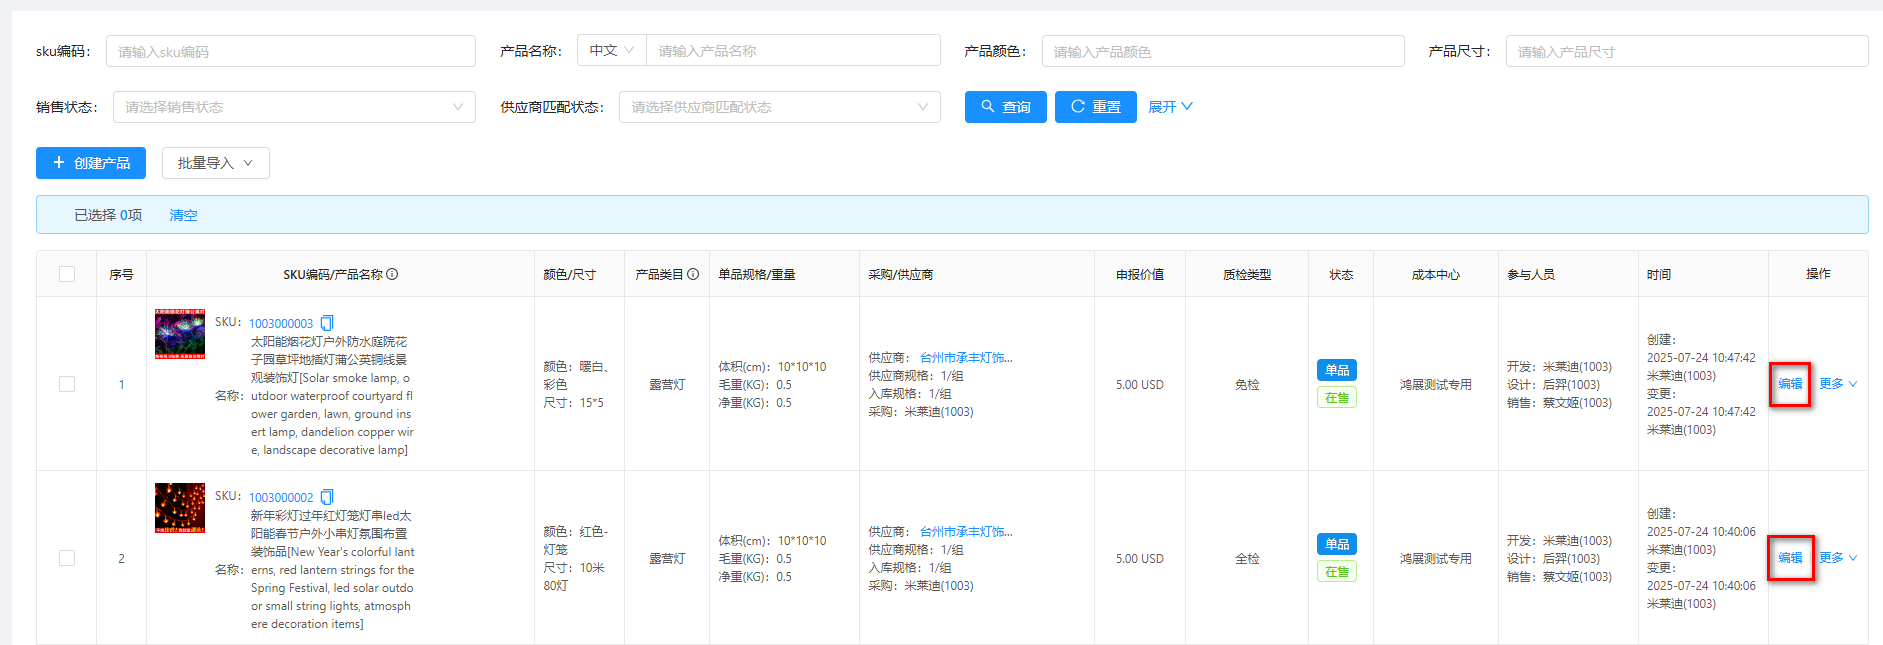Click the 查询 search button
The width and height of the screenshot is (1883, 645).
pyautogui.click(x=1005, y=107)
